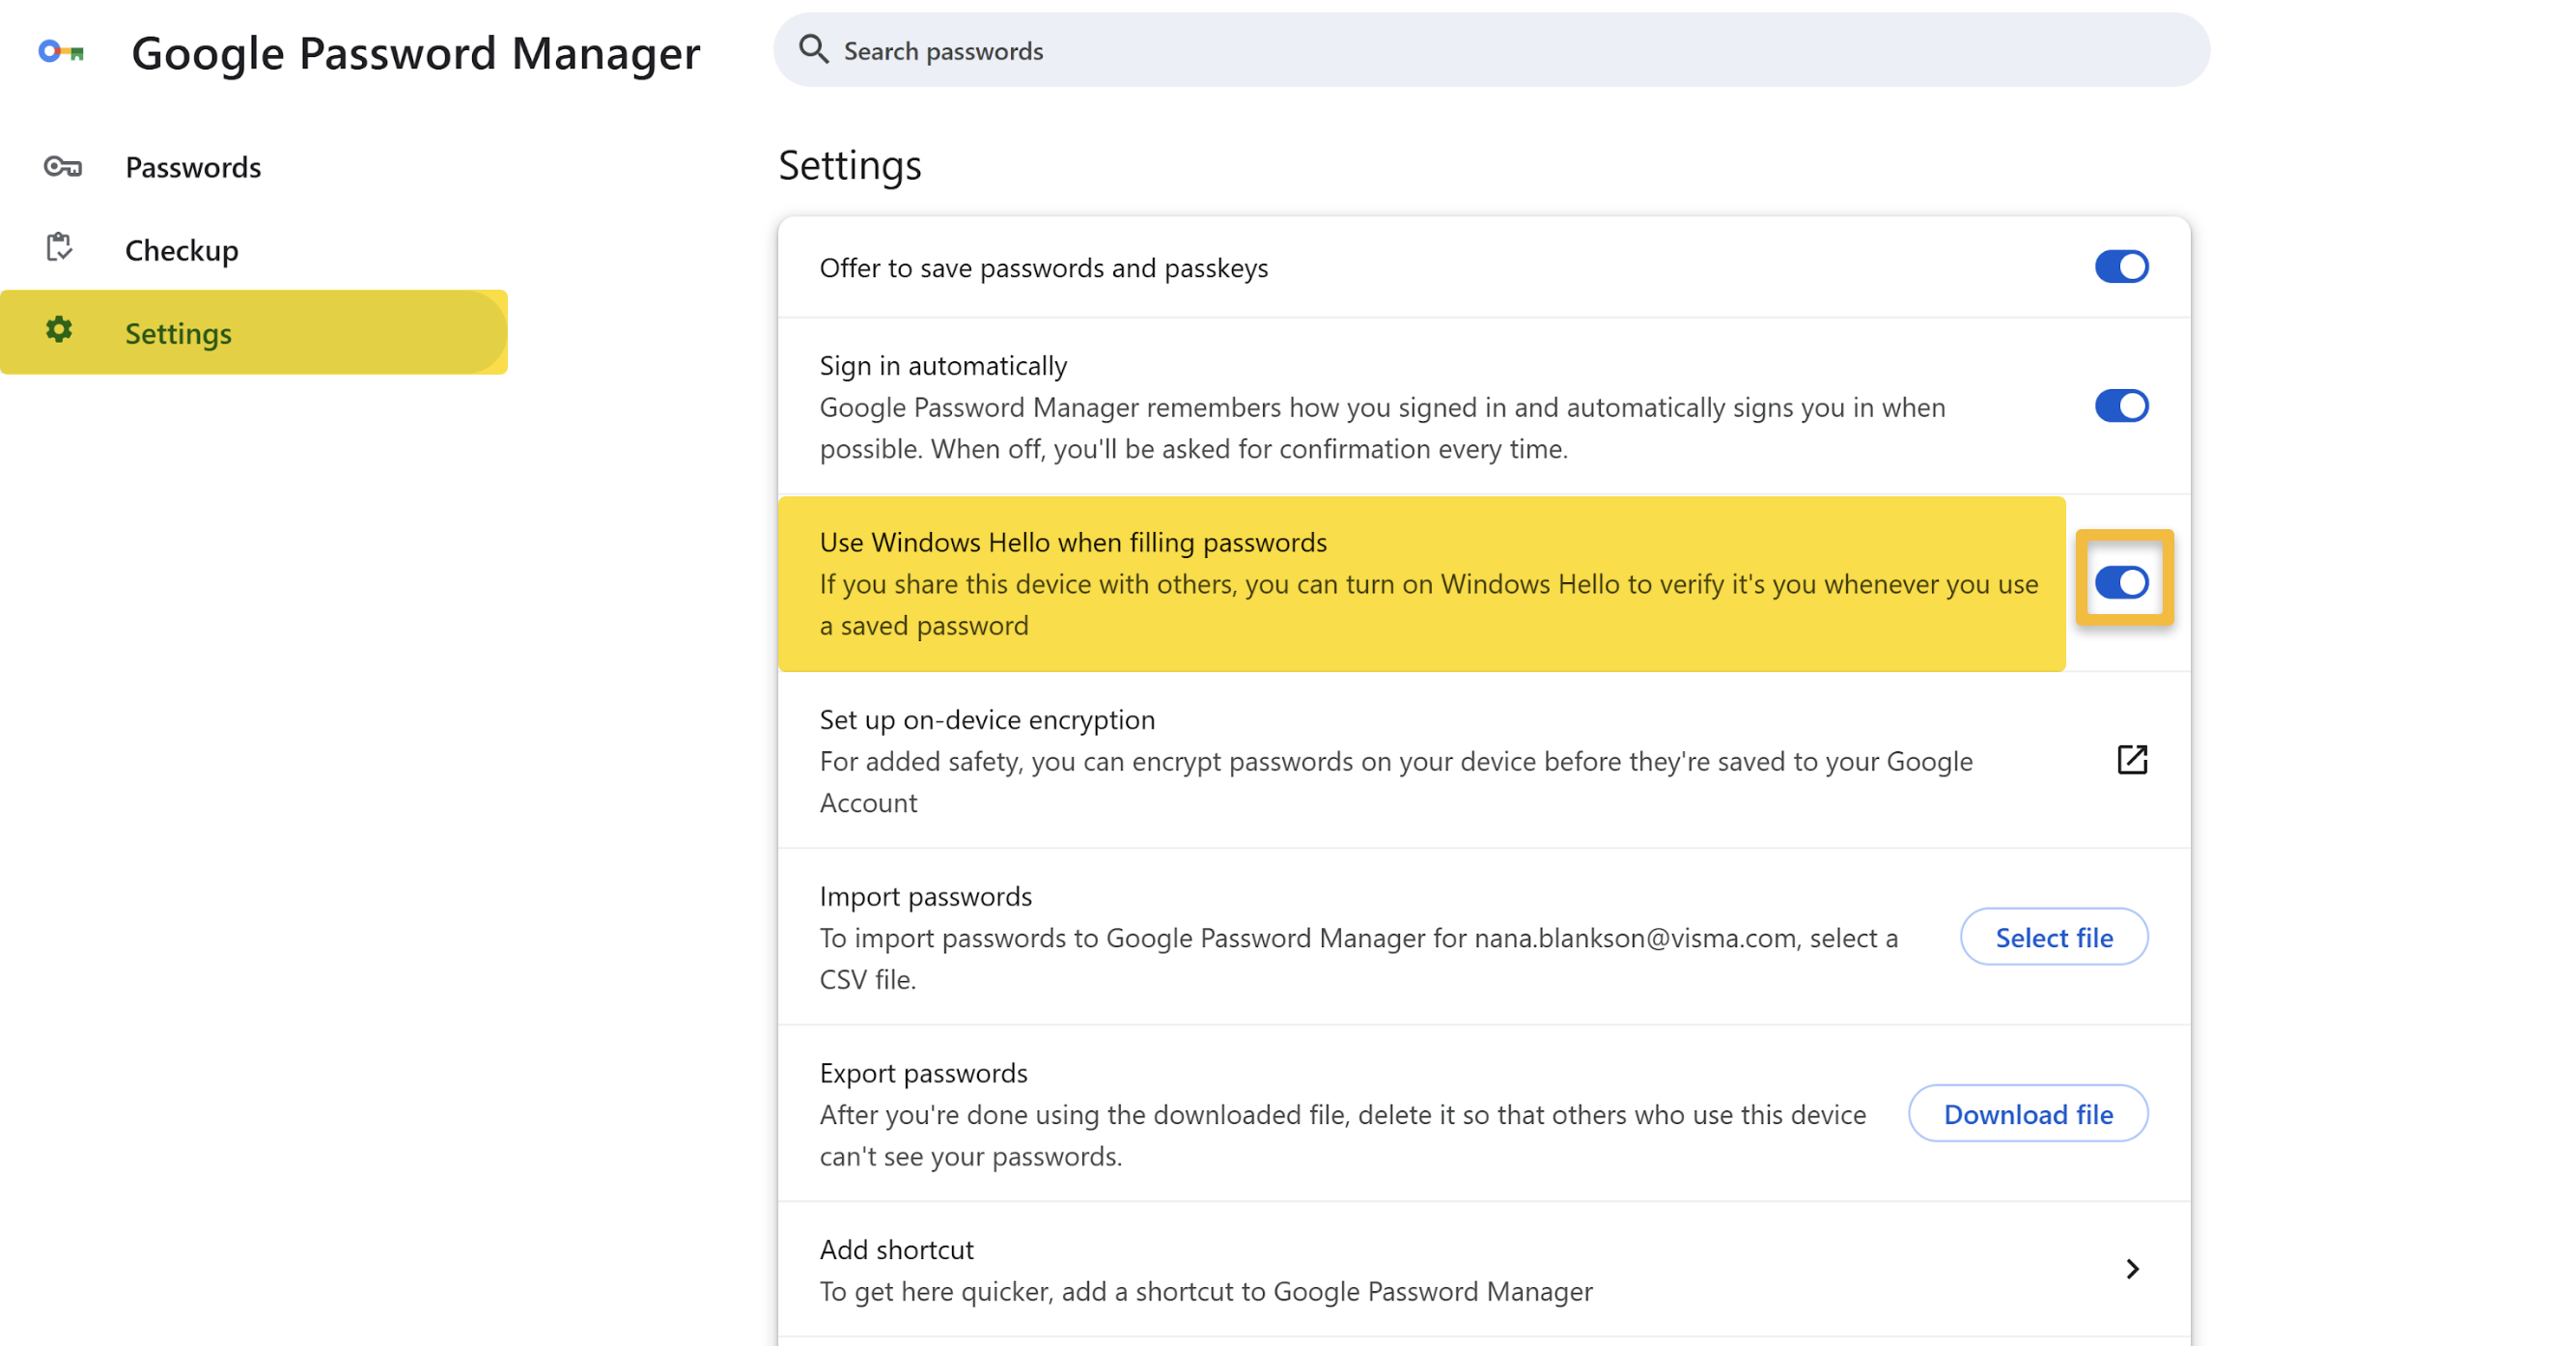The width and height of the screenshot is (2576, 1346).
Task: Turn off Use Windows Hello when filling passwords
Action: 2124,583
